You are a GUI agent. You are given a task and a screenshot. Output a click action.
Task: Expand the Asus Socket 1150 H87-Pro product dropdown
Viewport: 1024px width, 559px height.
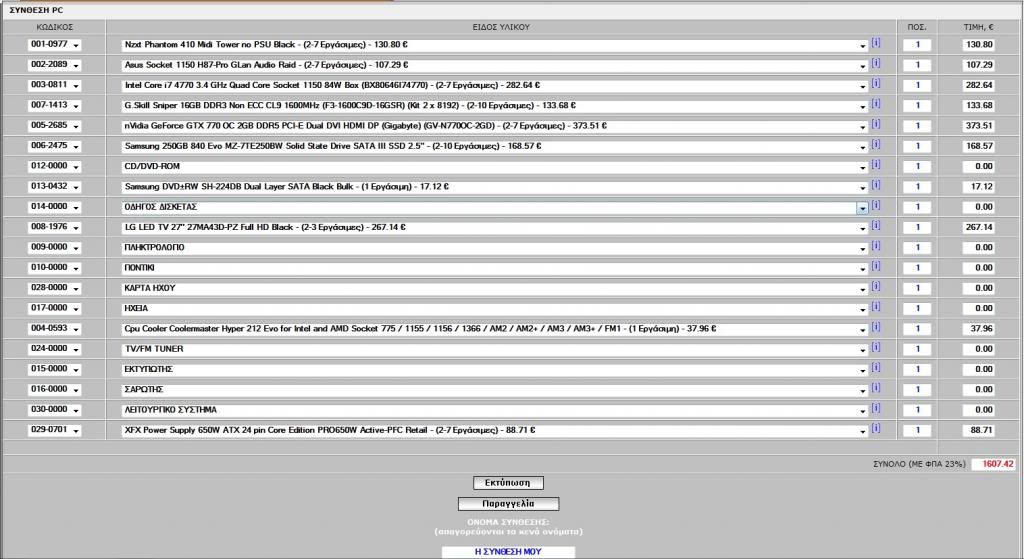tap(862, 66)
